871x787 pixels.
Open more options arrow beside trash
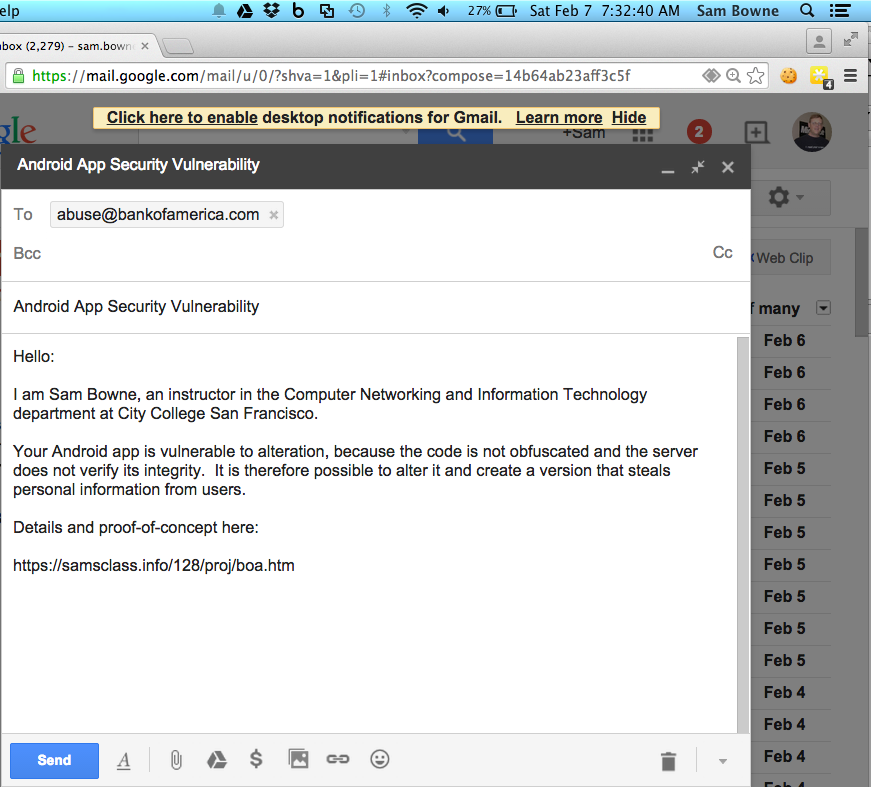pyautogui.click(x=723, y=761)
